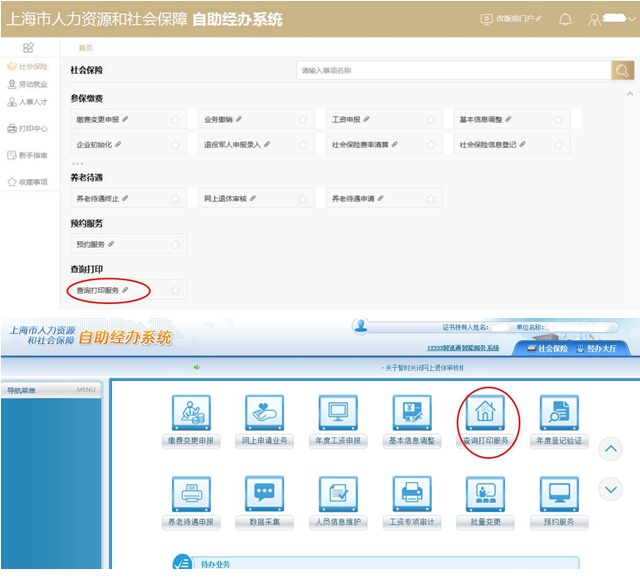Open 工资专项审计 printer icon
The height and width of the screenshot is (583, 640).
[412, 493]
